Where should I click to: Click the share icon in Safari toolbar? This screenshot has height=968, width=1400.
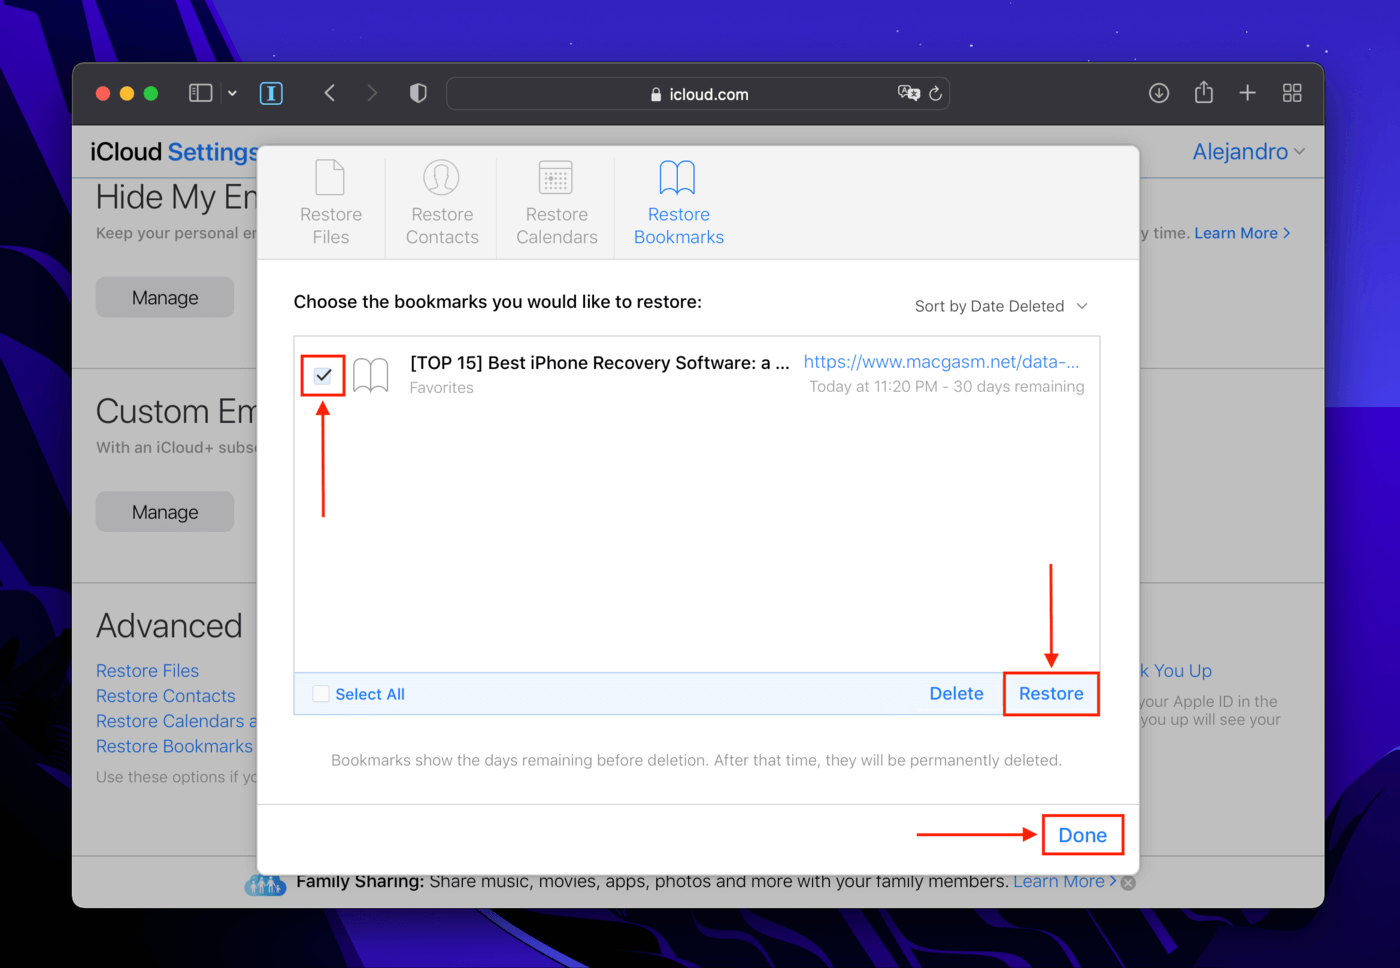point(1204,92)
